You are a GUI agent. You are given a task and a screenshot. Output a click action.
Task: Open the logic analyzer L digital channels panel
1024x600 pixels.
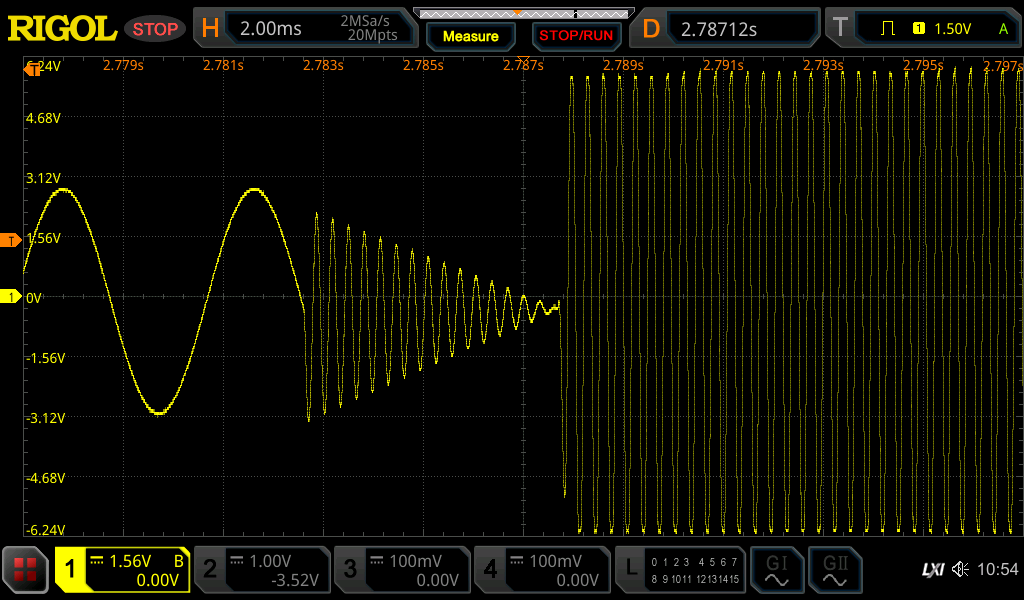pos(680,570)
